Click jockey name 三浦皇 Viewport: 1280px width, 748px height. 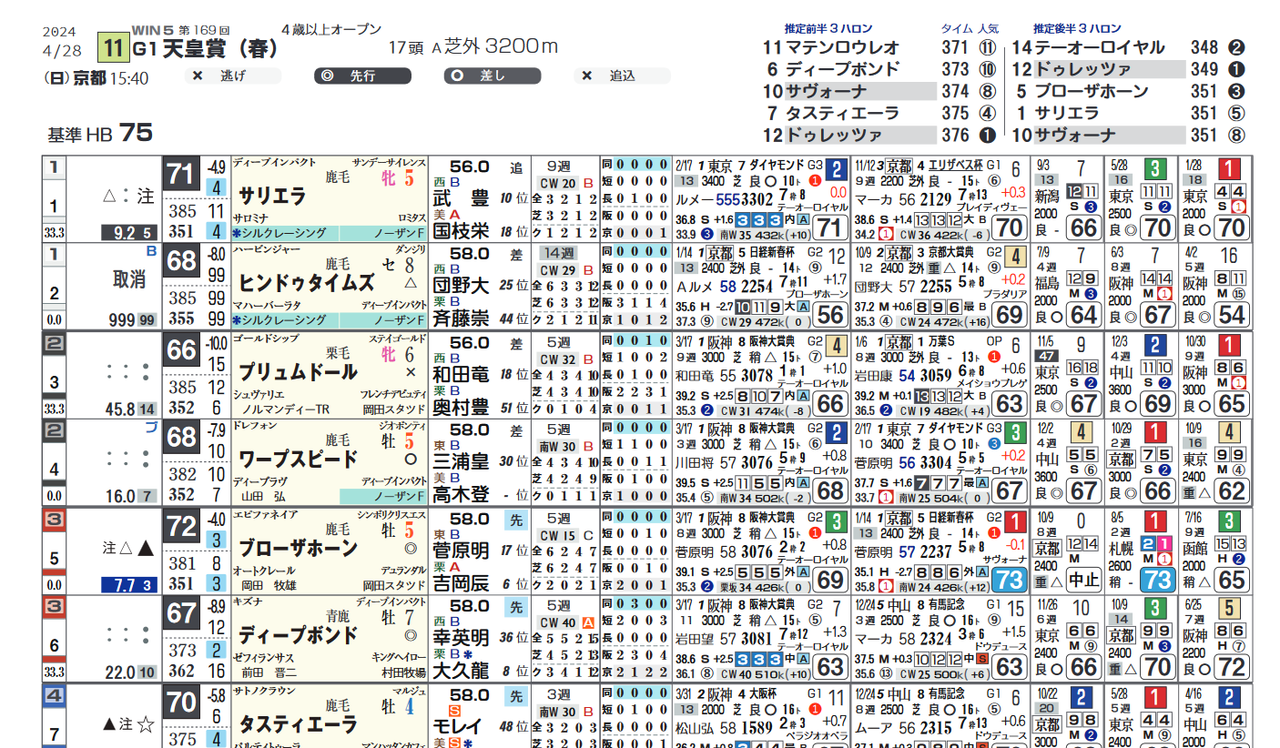point(460,460)
